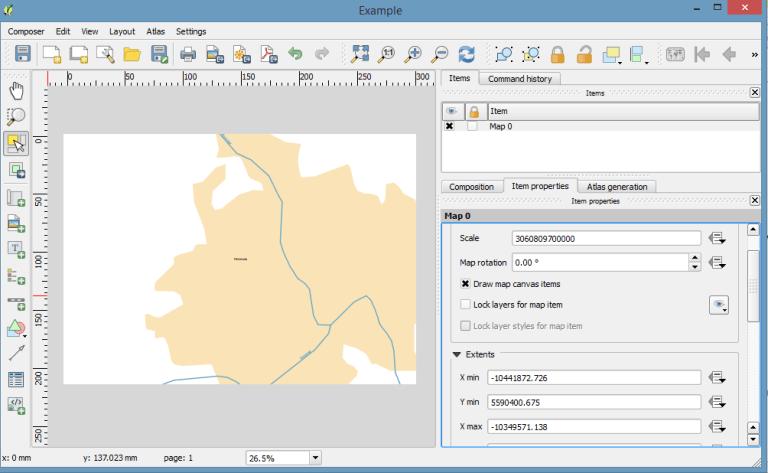Export composition as PDF

click(x=268, y=54)
